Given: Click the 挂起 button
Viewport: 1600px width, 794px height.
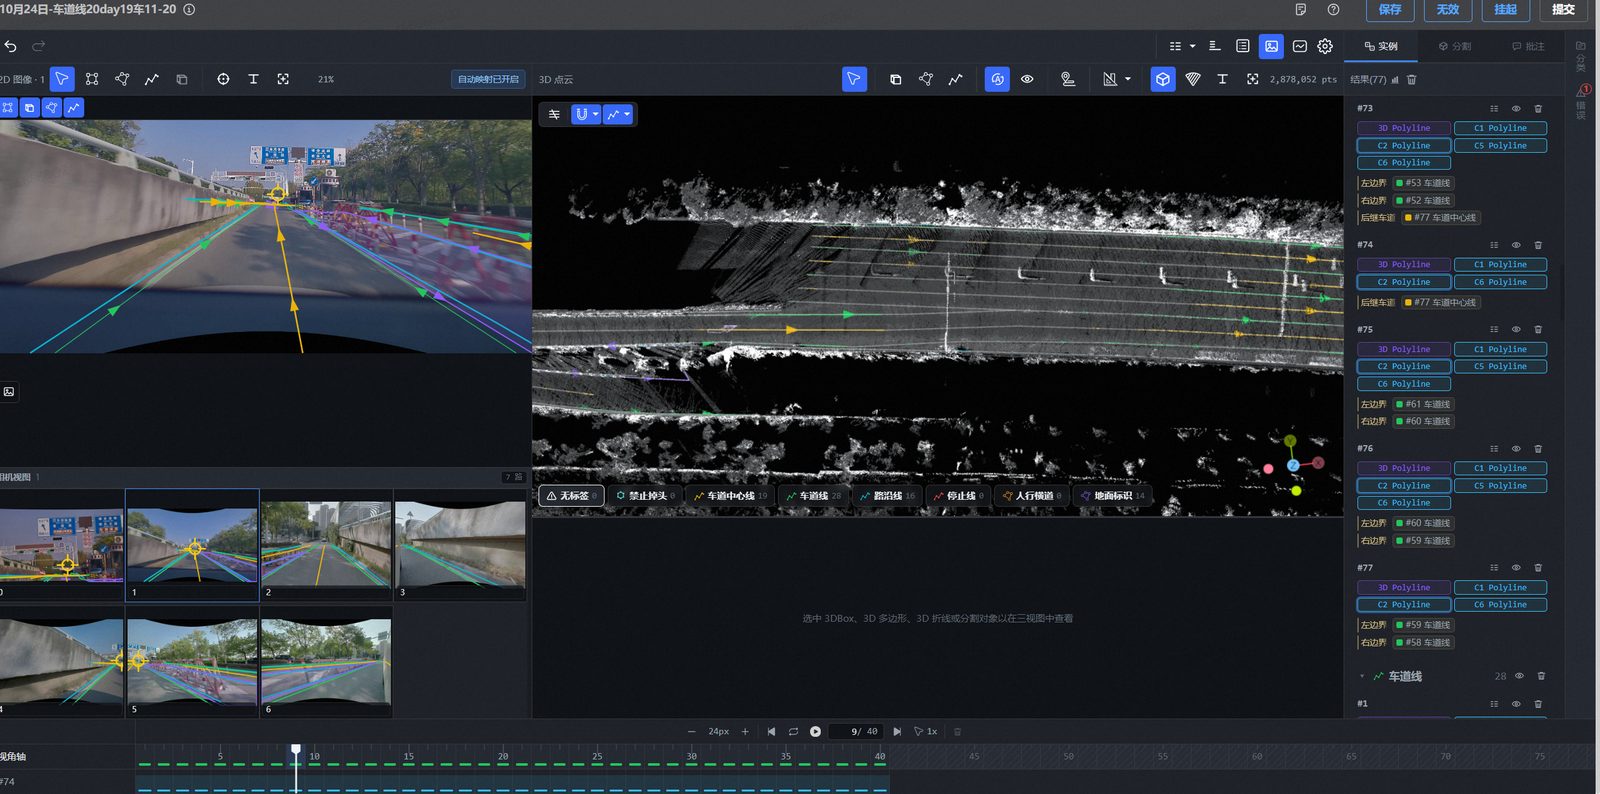Looking at the screenshot, I should click(1506, 9).
